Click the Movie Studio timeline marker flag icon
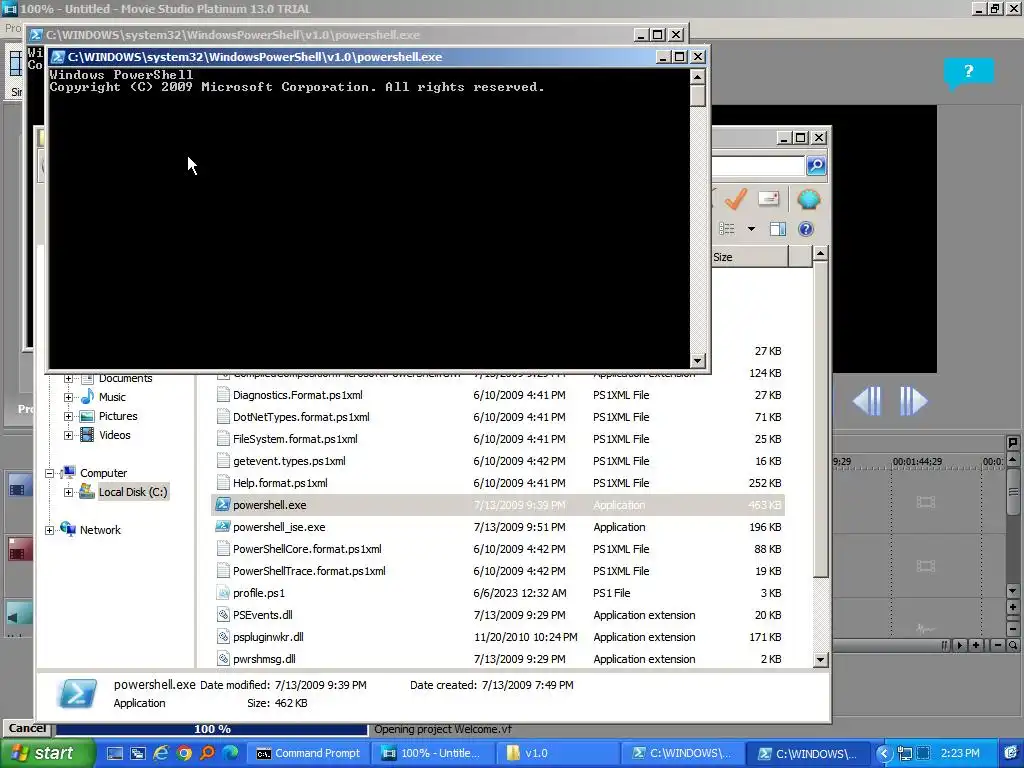This screenshot has width=1024, height=768. coord(1012,443)
